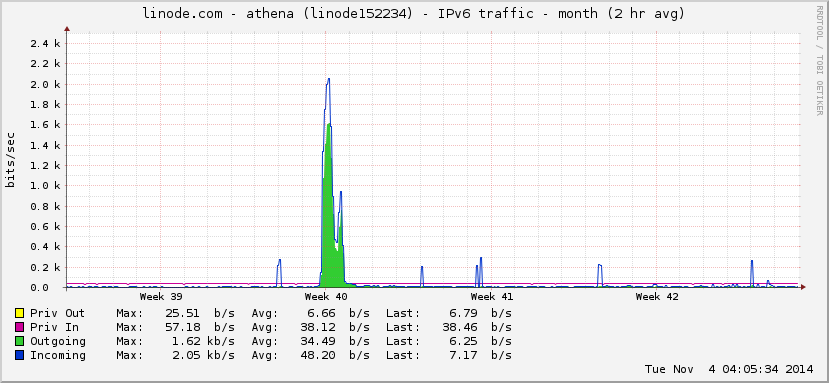Screen dimensions: 829x383
Task: Click the Week 42 axis label
Action: click(x=657, y=297)
